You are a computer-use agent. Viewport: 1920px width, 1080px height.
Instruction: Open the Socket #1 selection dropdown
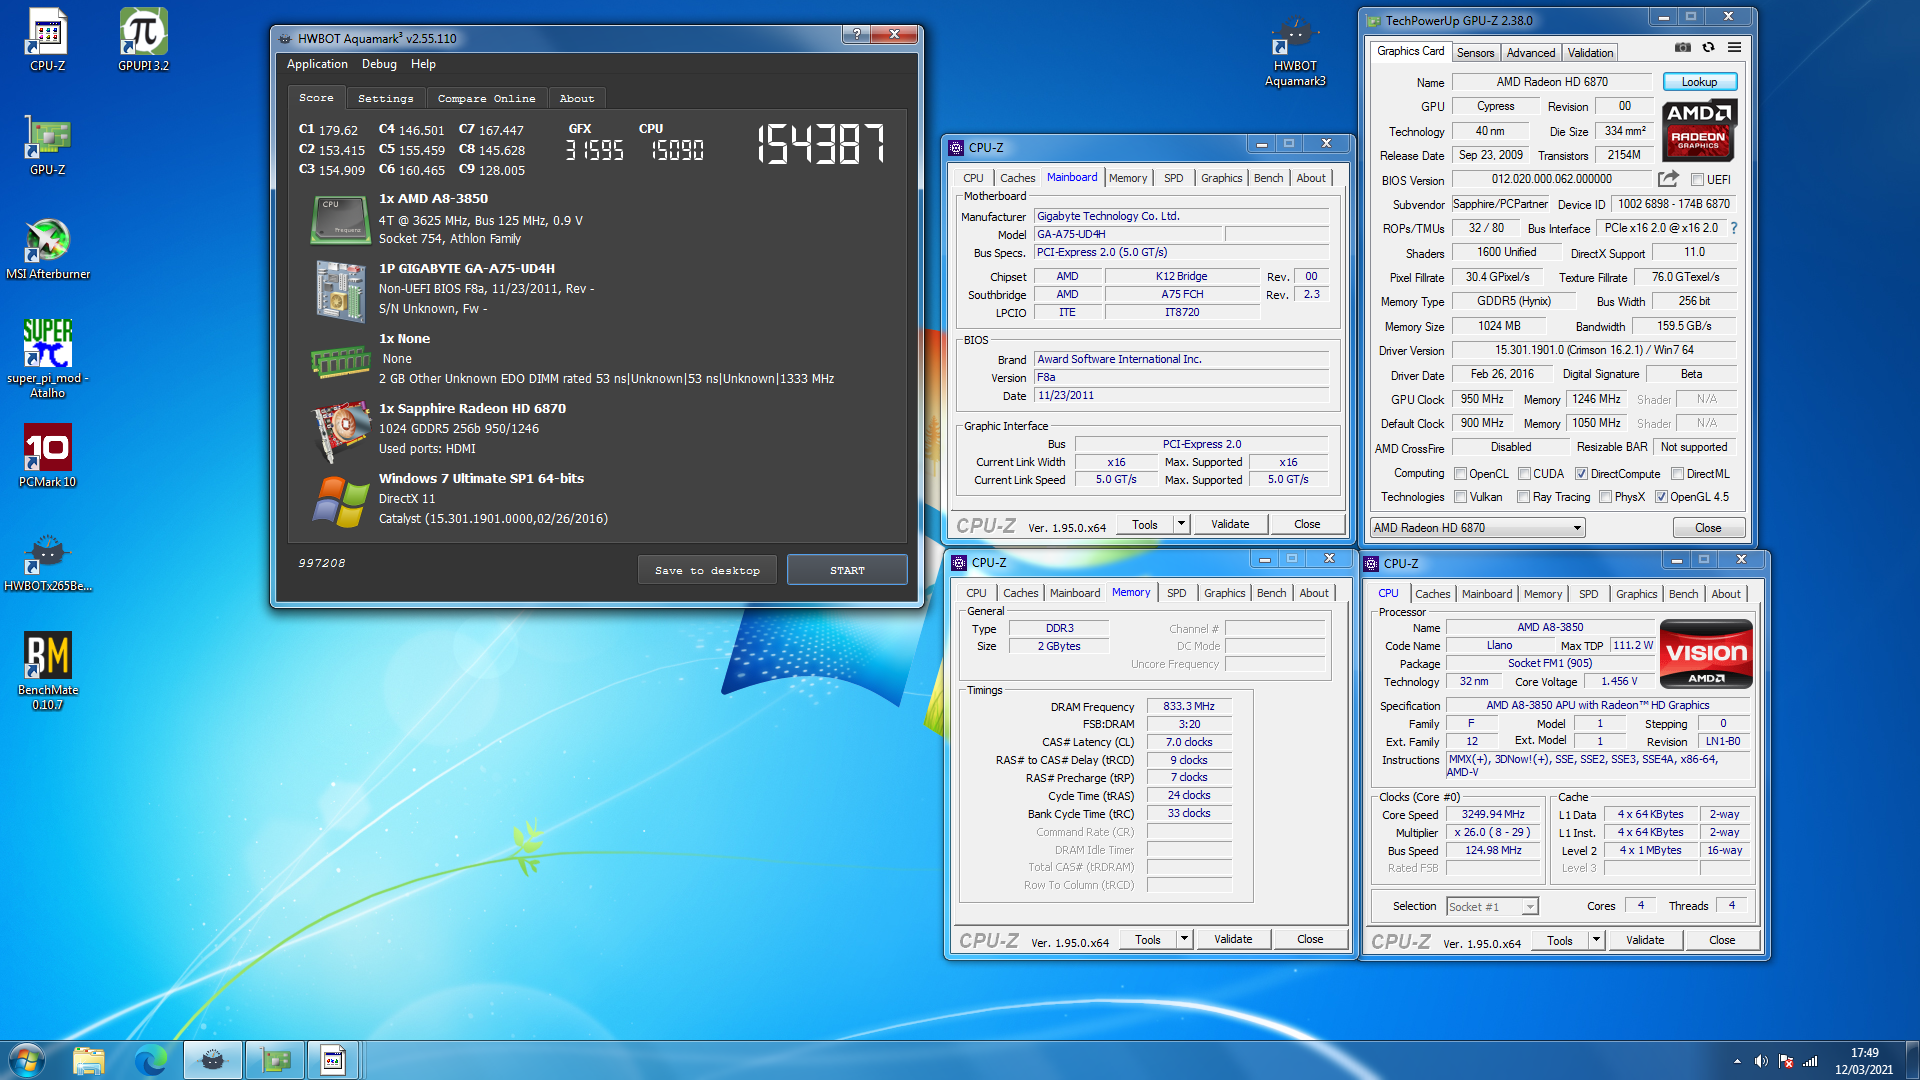(x=1492, y=907)
